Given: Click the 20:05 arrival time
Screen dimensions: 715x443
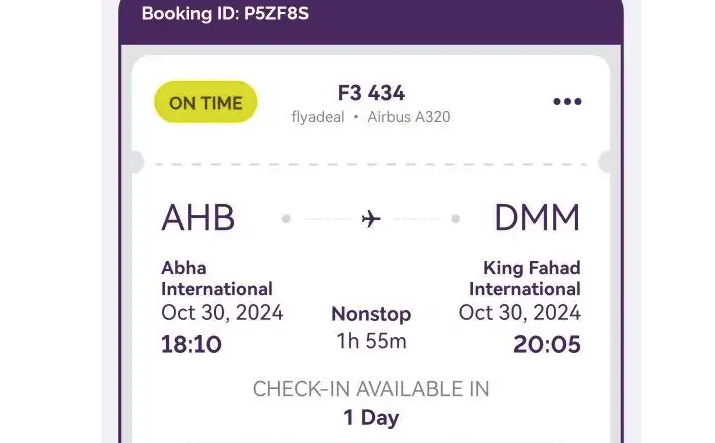Looking at the screenshot, I should (547, 345).
